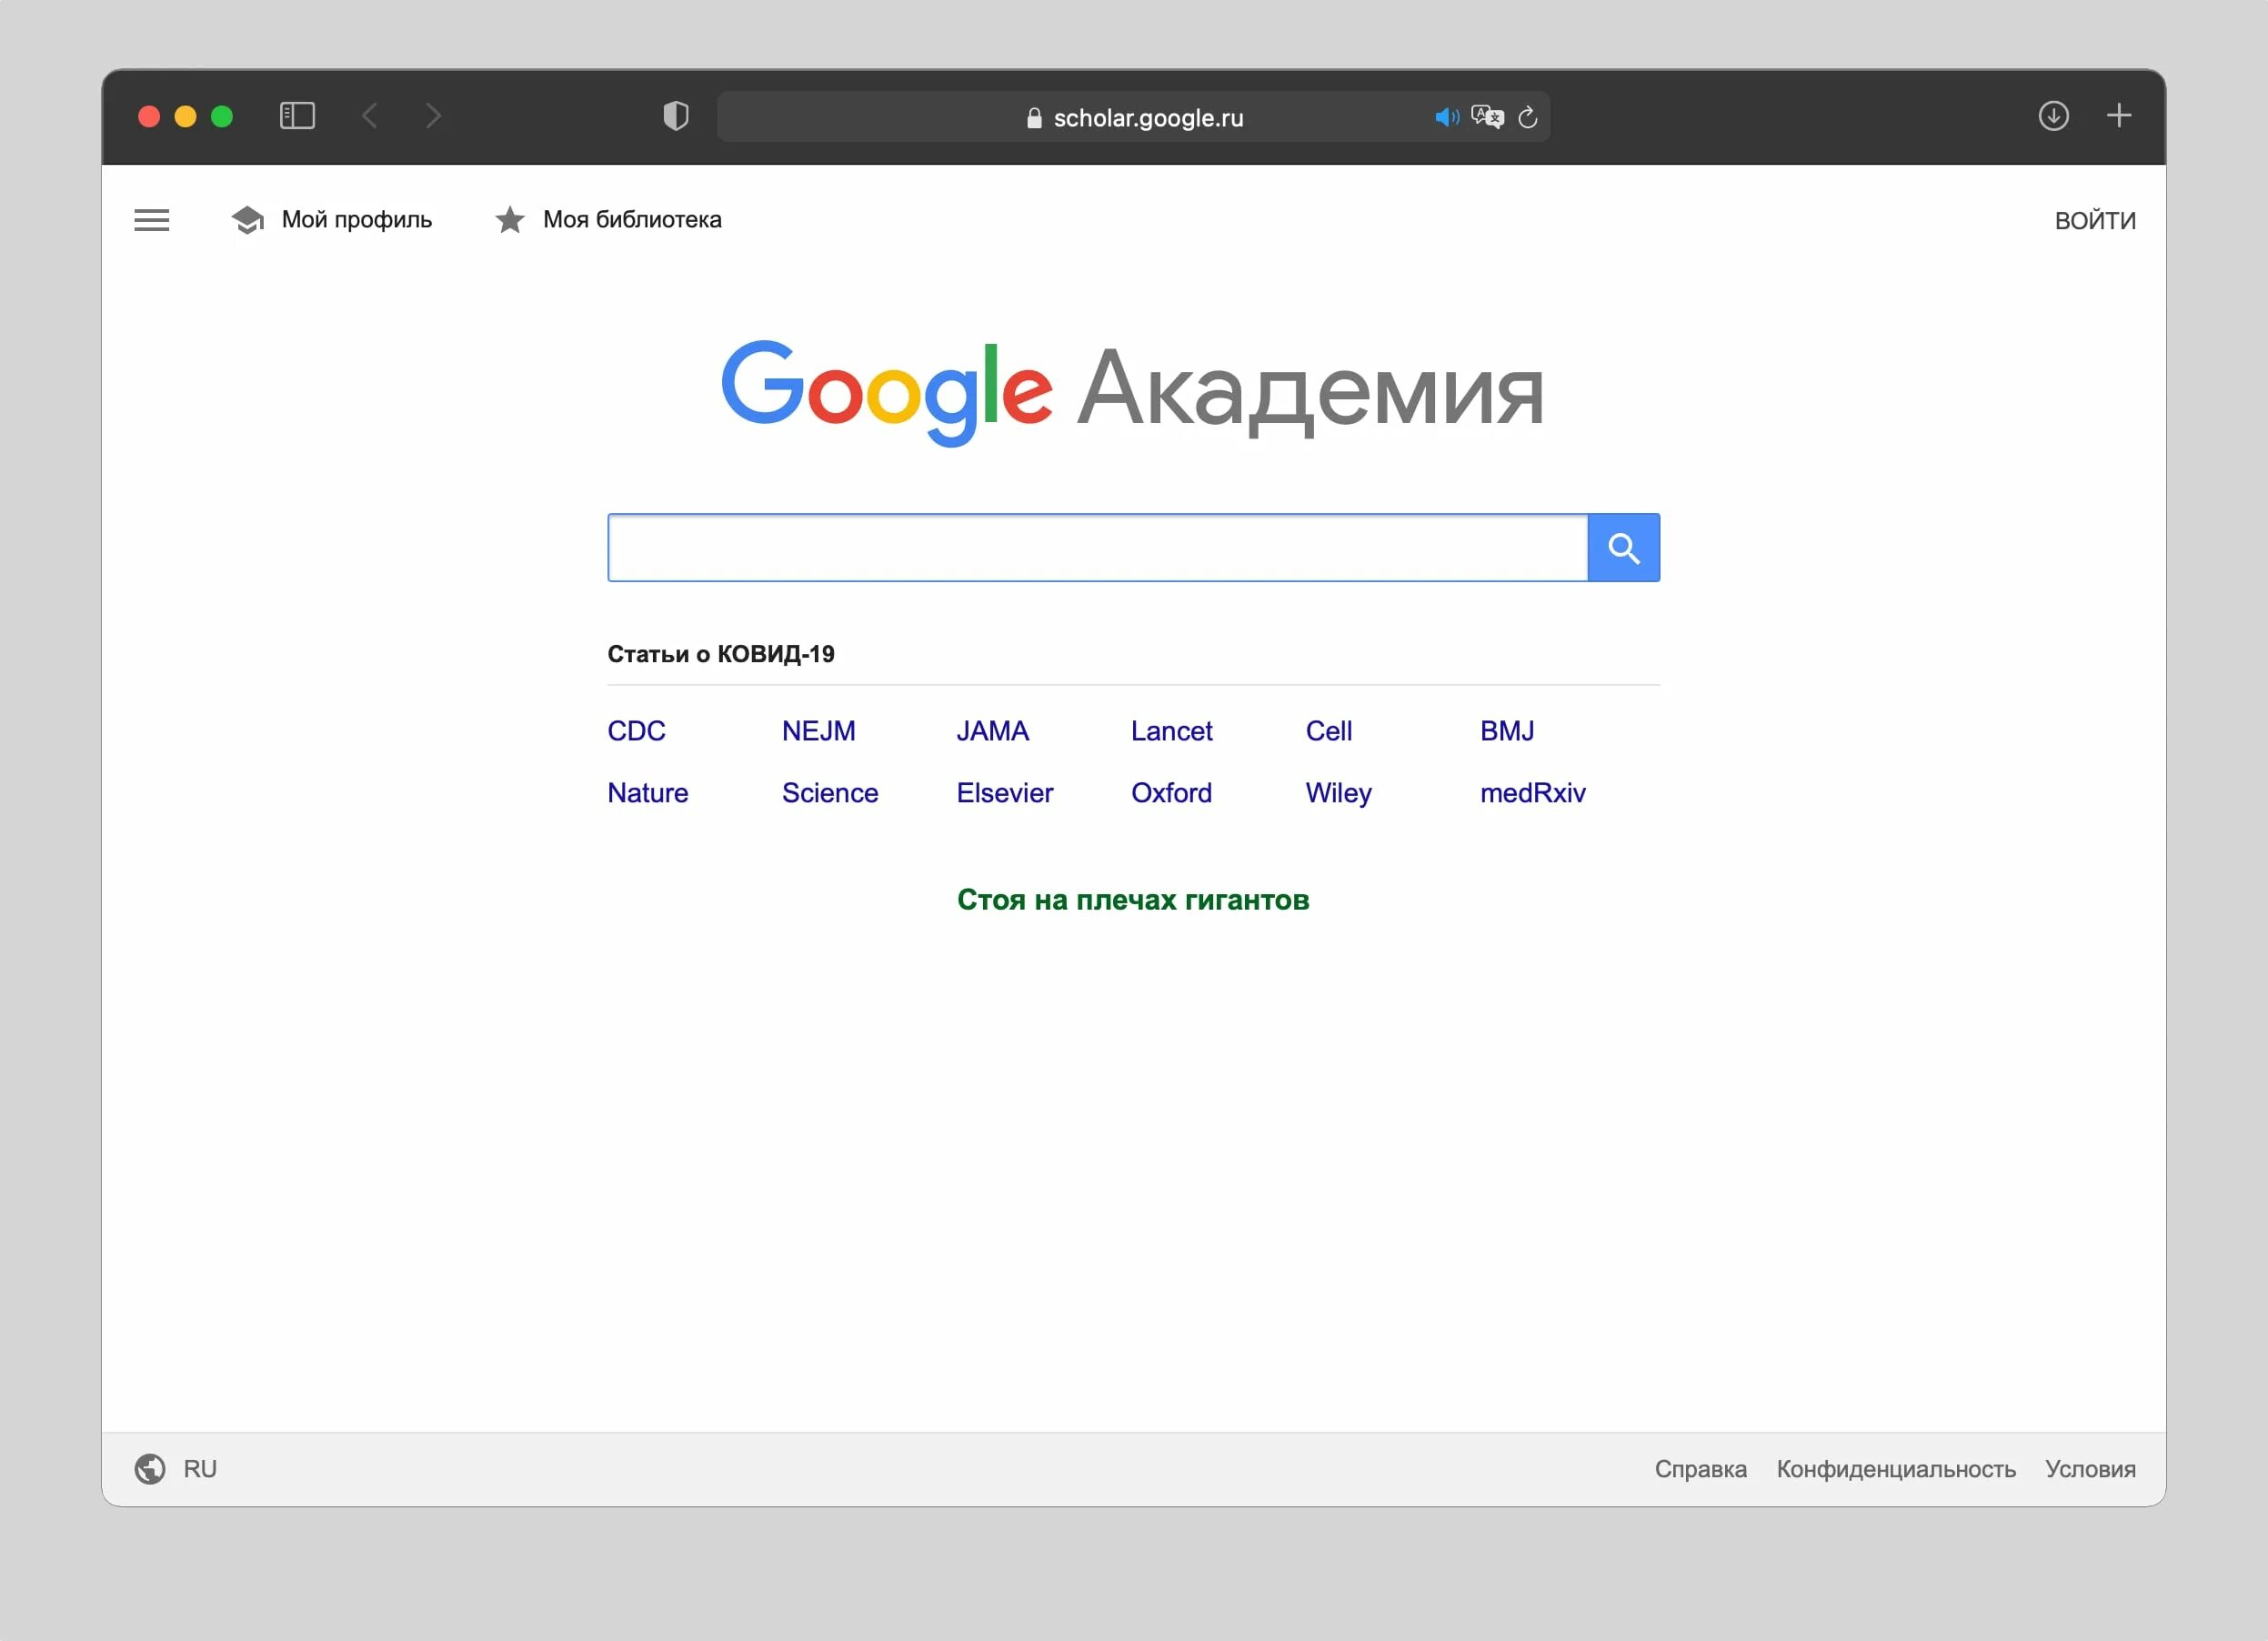Open the BMJ articles link

click(1507, 731)
